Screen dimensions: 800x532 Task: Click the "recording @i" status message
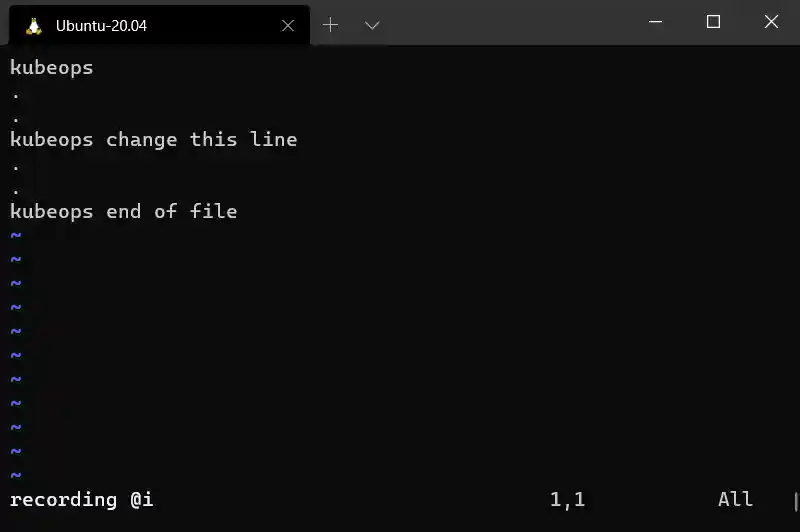(x=81, y=500)
